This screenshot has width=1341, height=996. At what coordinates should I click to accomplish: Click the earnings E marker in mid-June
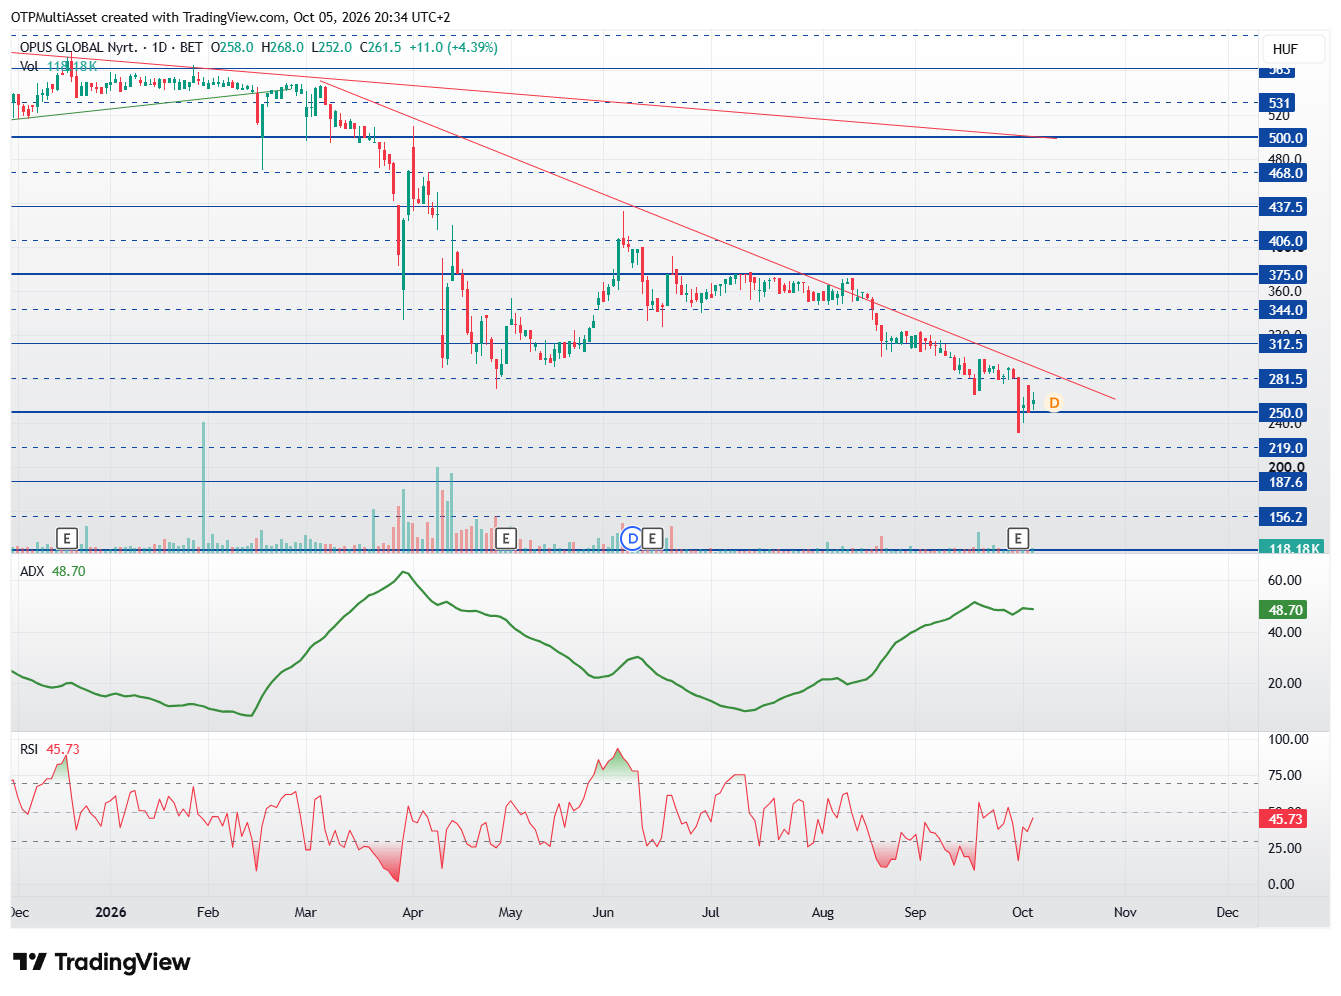653,539
